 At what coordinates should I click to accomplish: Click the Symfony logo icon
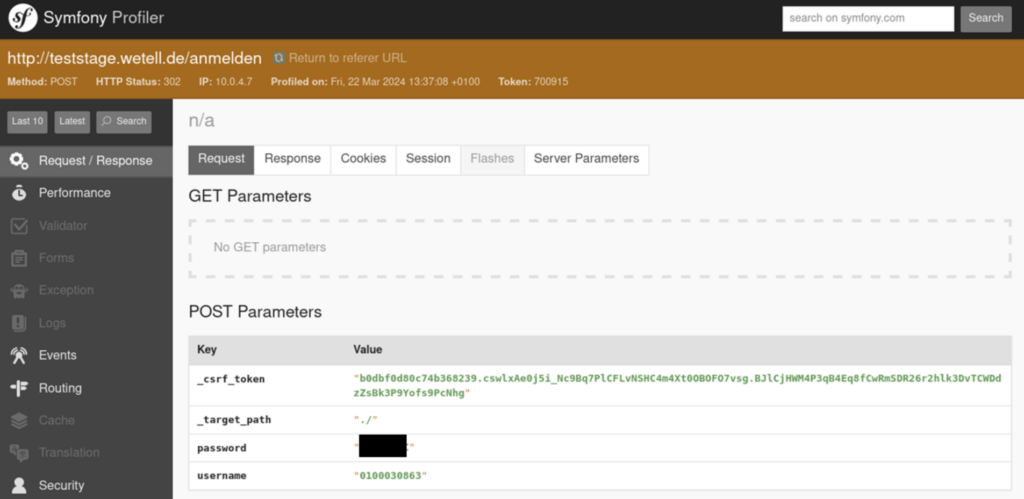coord(23,19)
